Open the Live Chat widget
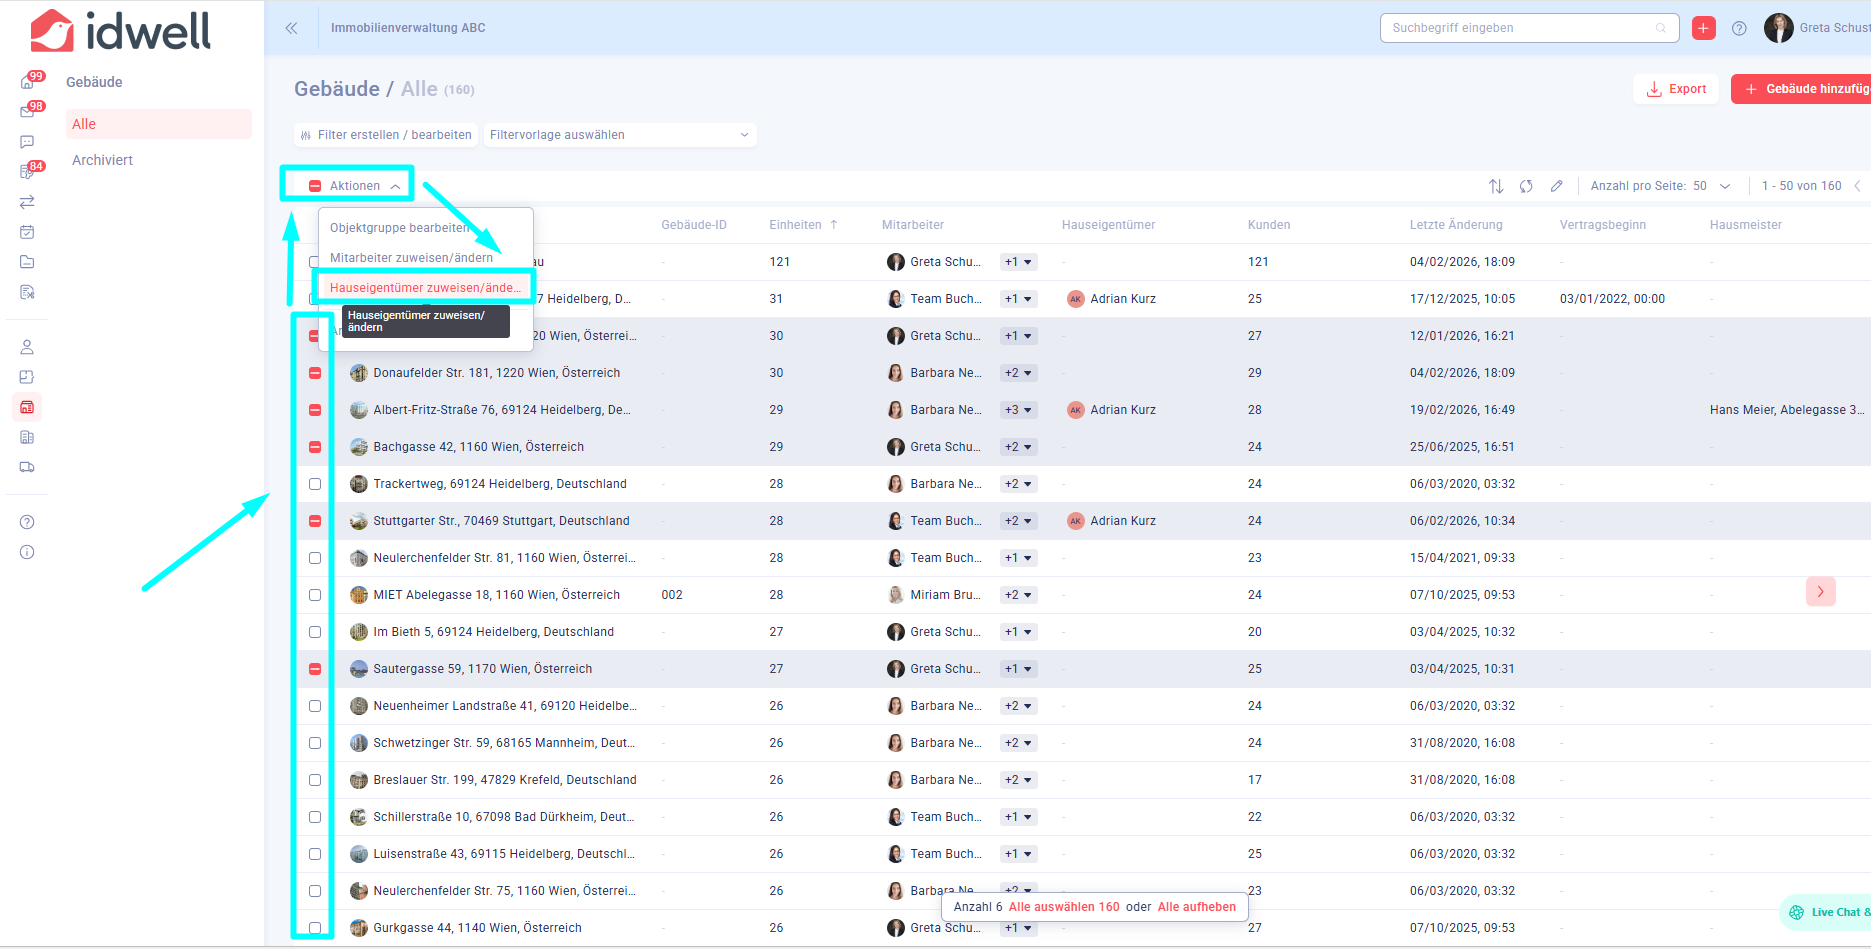Screen dimensions: 1871x949 [x=1829, y=912]
